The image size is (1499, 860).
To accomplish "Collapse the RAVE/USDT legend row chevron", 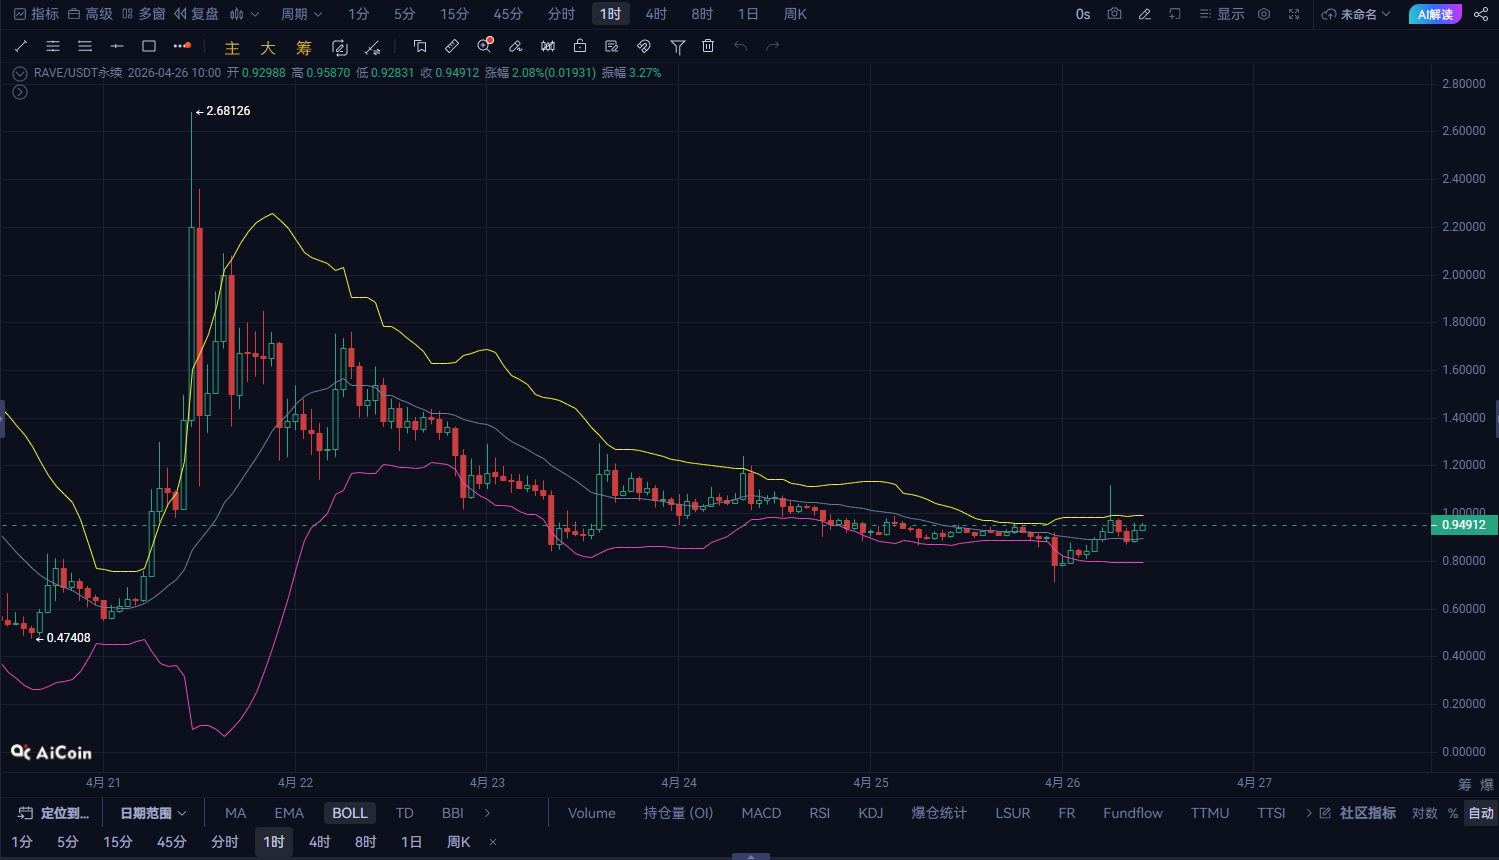I will (20, 73).
